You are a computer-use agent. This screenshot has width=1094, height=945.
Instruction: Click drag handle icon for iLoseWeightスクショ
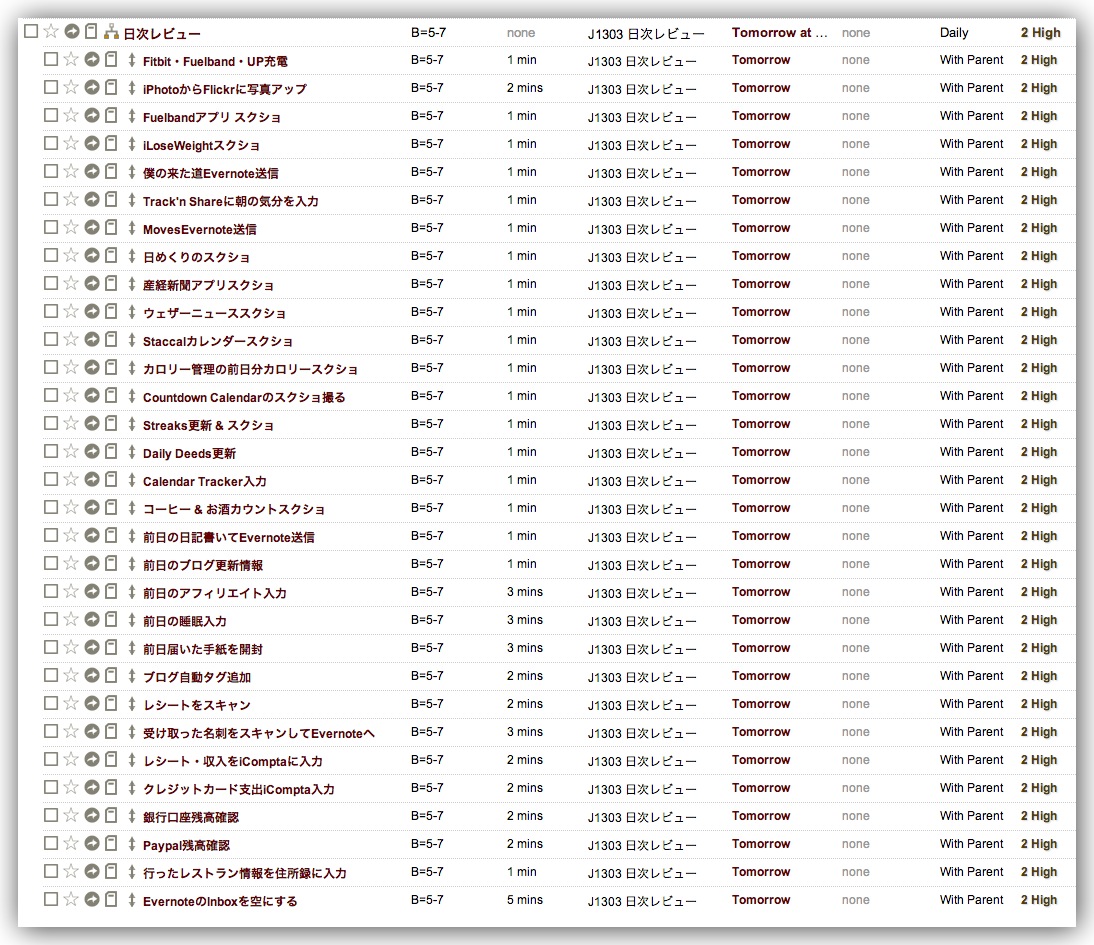(x=131, y=144)
